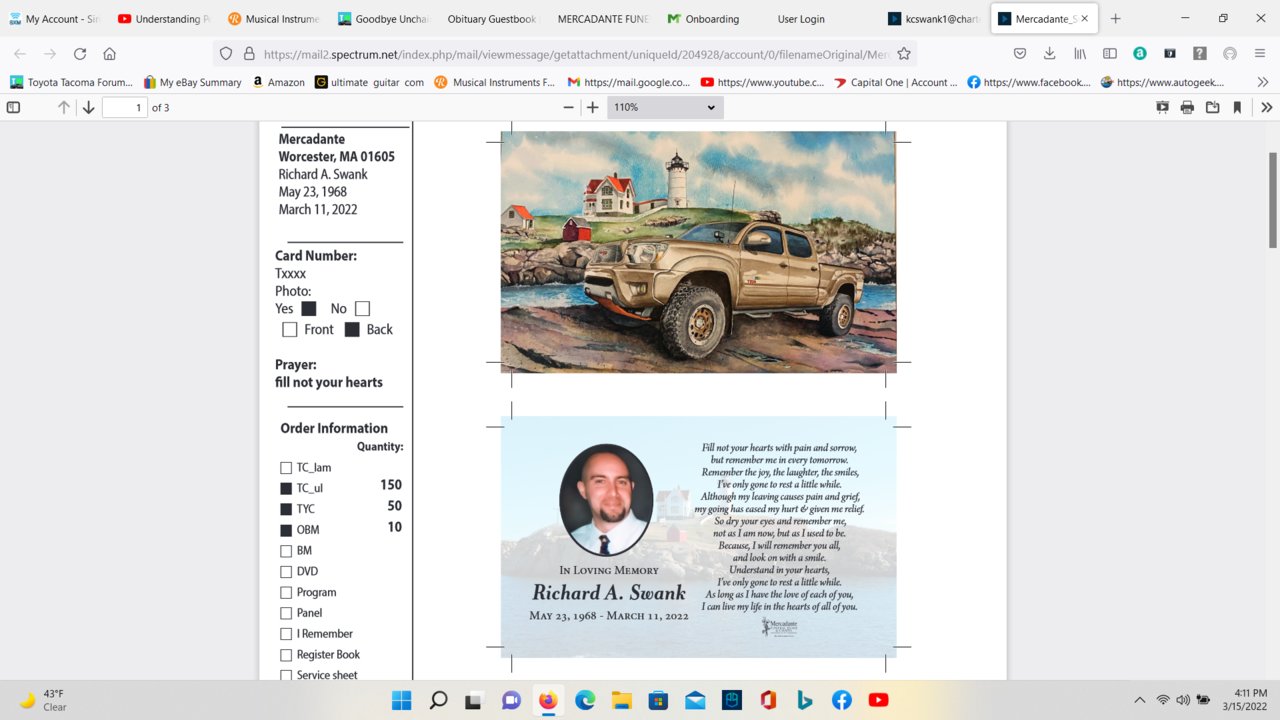Open gray question mark extension
This screenshot has height=720, width=1280.
[x=1200, y=54]
